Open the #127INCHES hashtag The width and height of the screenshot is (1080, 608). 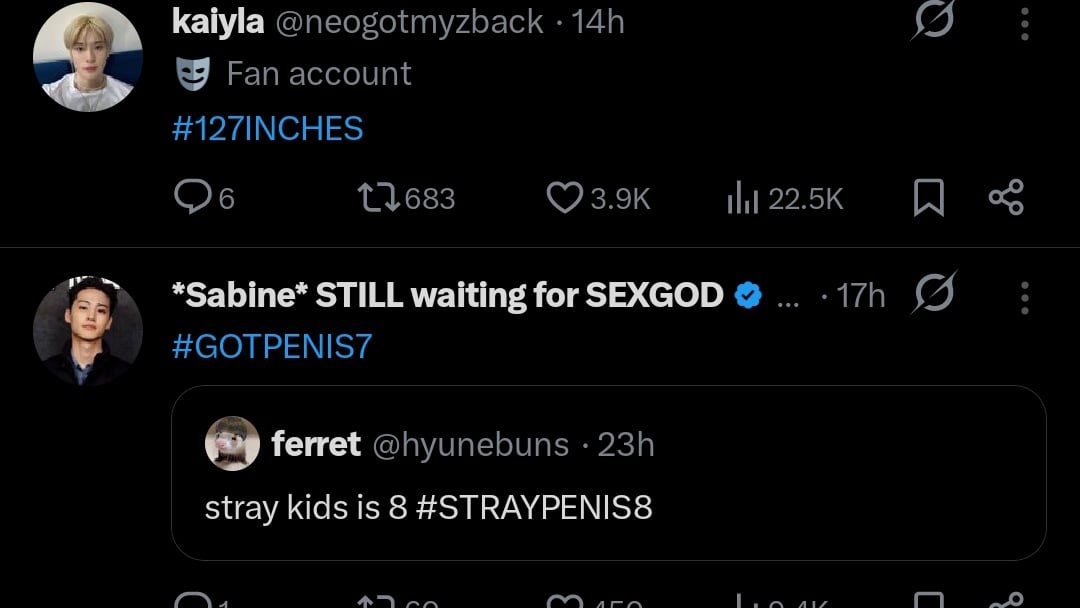coord(268,128)
